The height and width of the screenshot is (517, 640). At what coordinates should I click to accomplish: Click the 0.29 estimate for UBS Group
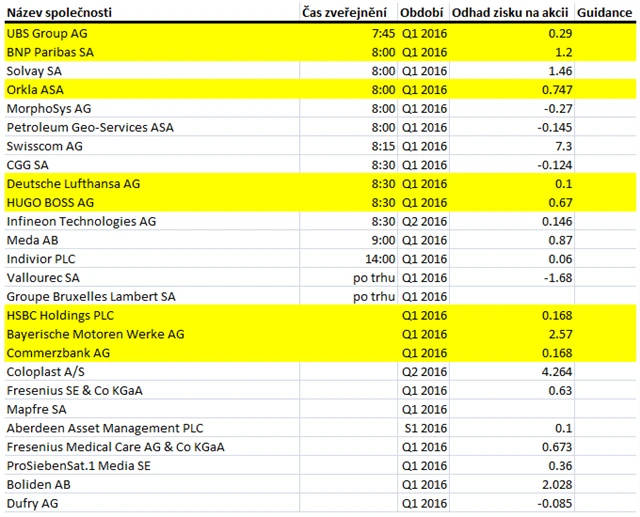560,33
